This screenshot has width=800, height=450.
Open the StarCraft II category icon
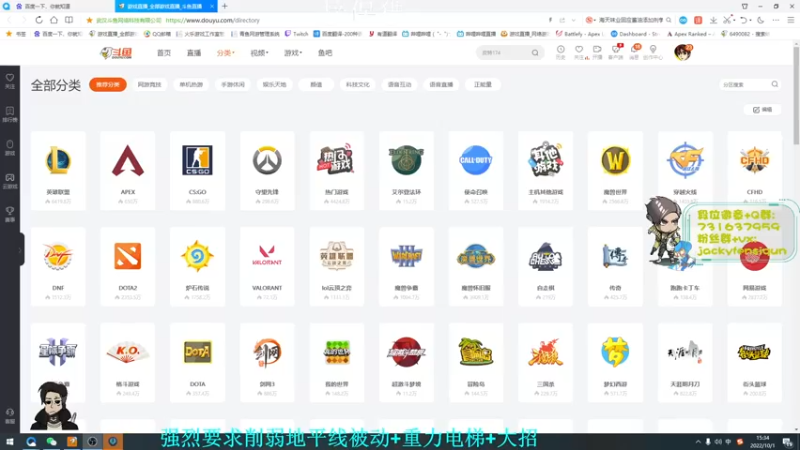(58, 352)
